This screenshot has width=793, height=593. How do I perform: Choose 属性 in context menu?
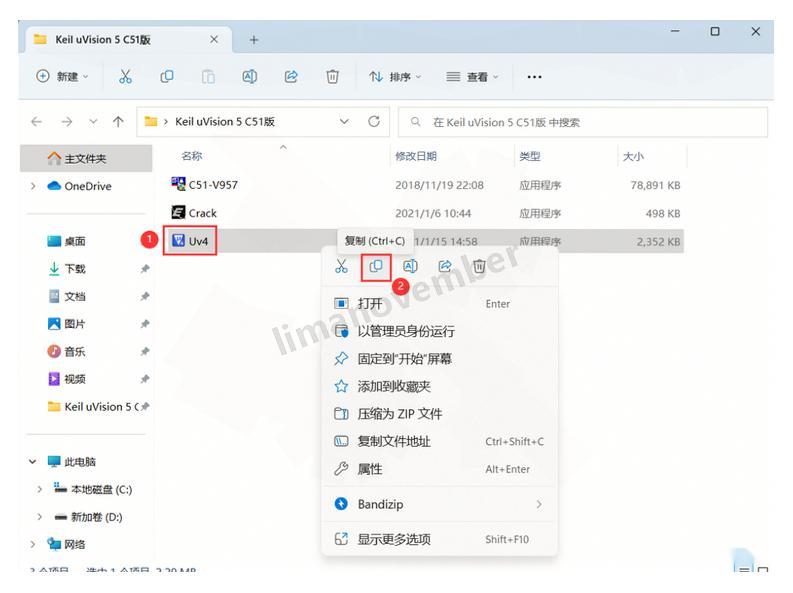439,469
